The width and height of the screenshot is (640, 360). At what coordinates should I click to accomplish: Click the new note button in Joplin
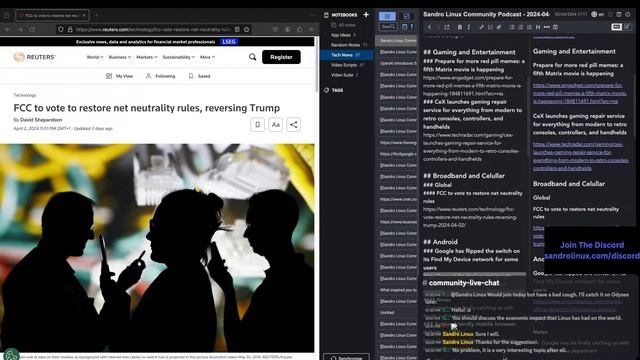coord(387,16)
